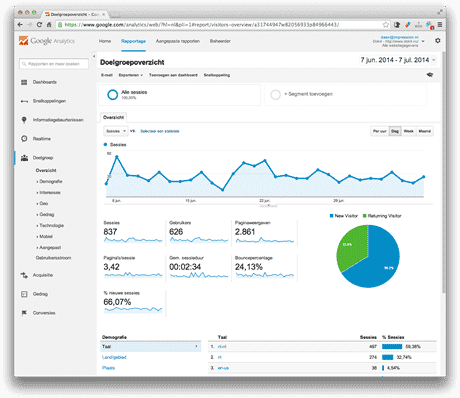The width and height of the screenshot is (460, 398).
Task: Click Selecteer een statistiek link
Action: click(x=160, y=131)
